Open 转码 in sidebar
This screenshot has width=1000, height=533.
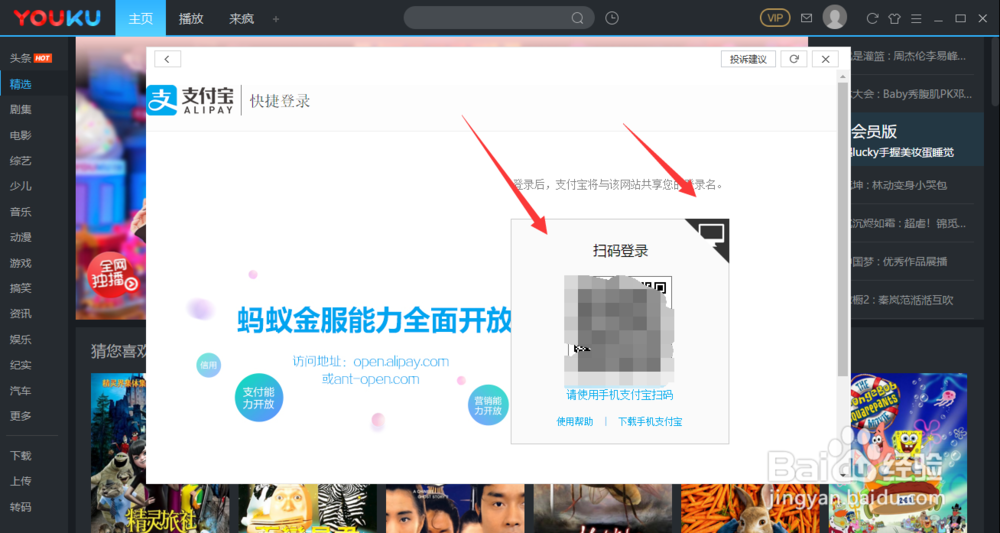click(21, 507)
